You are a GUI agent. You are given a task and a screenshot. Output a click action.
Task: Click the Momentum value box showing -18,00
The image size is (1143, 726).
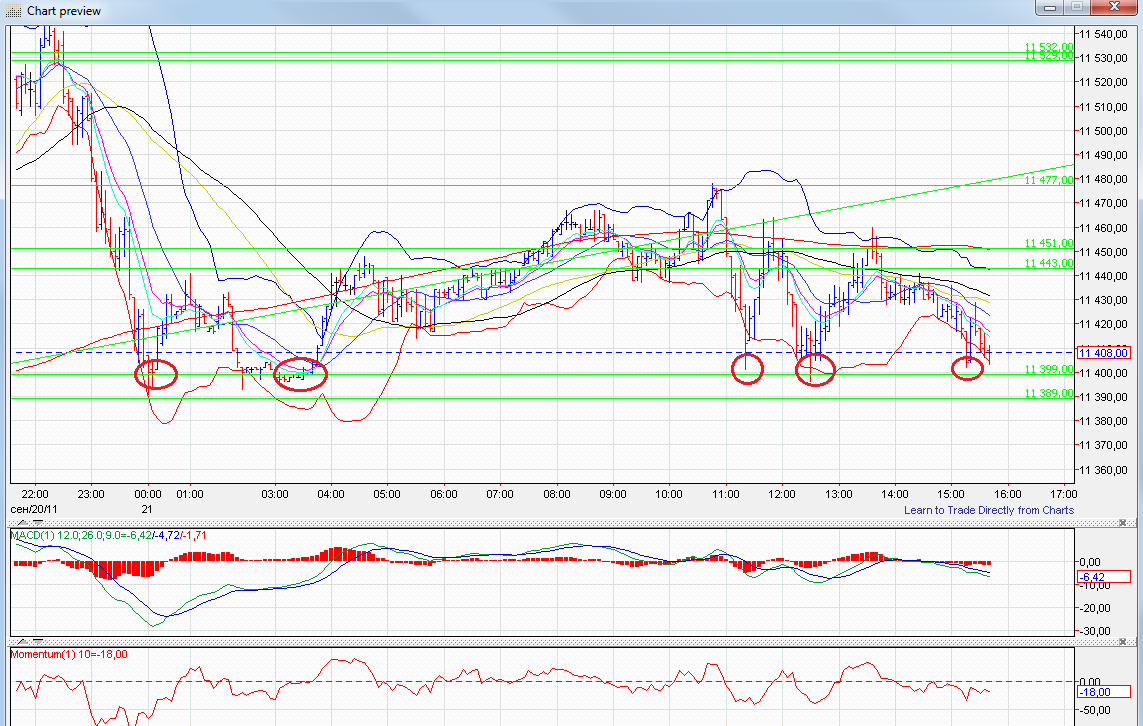(x=1096, y=692)
